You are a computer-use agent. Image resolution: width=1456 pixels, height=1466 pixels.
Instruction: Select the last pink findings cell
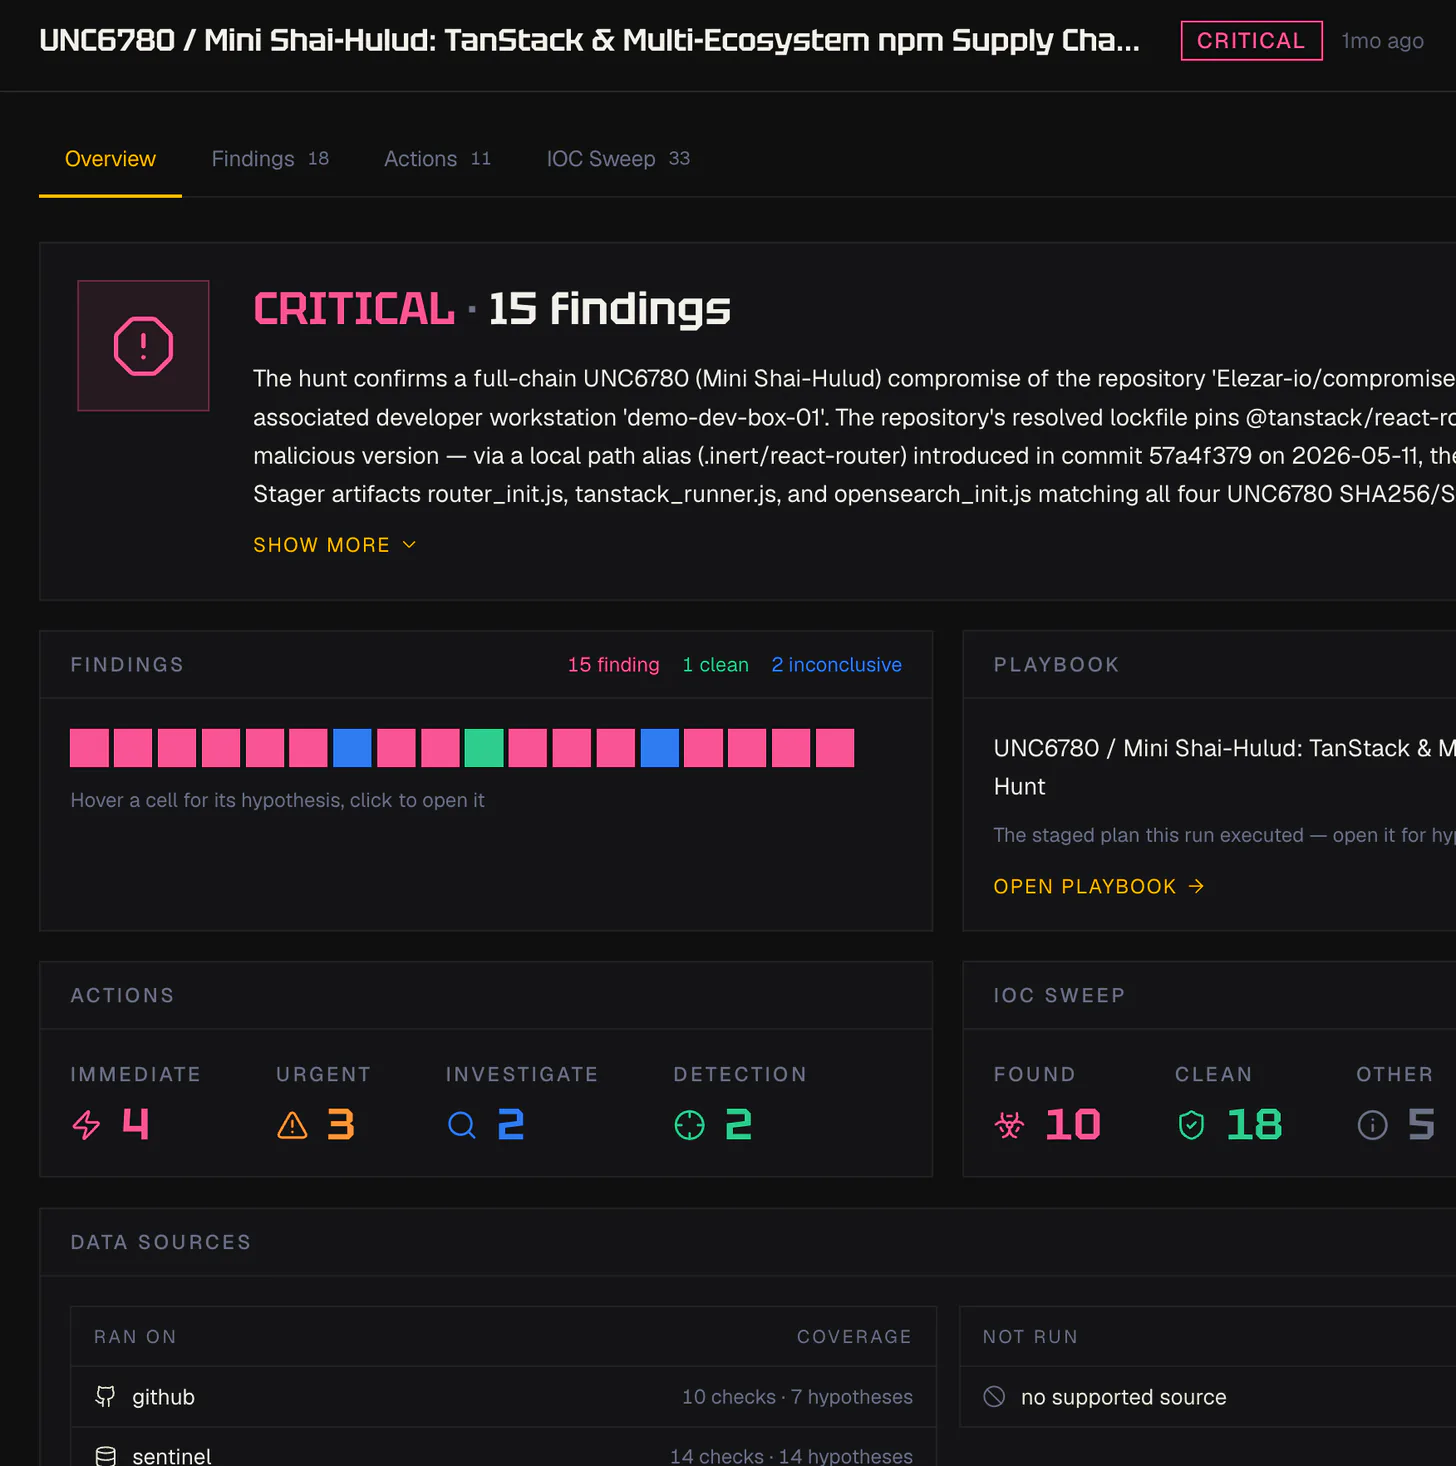click(835, 748)
